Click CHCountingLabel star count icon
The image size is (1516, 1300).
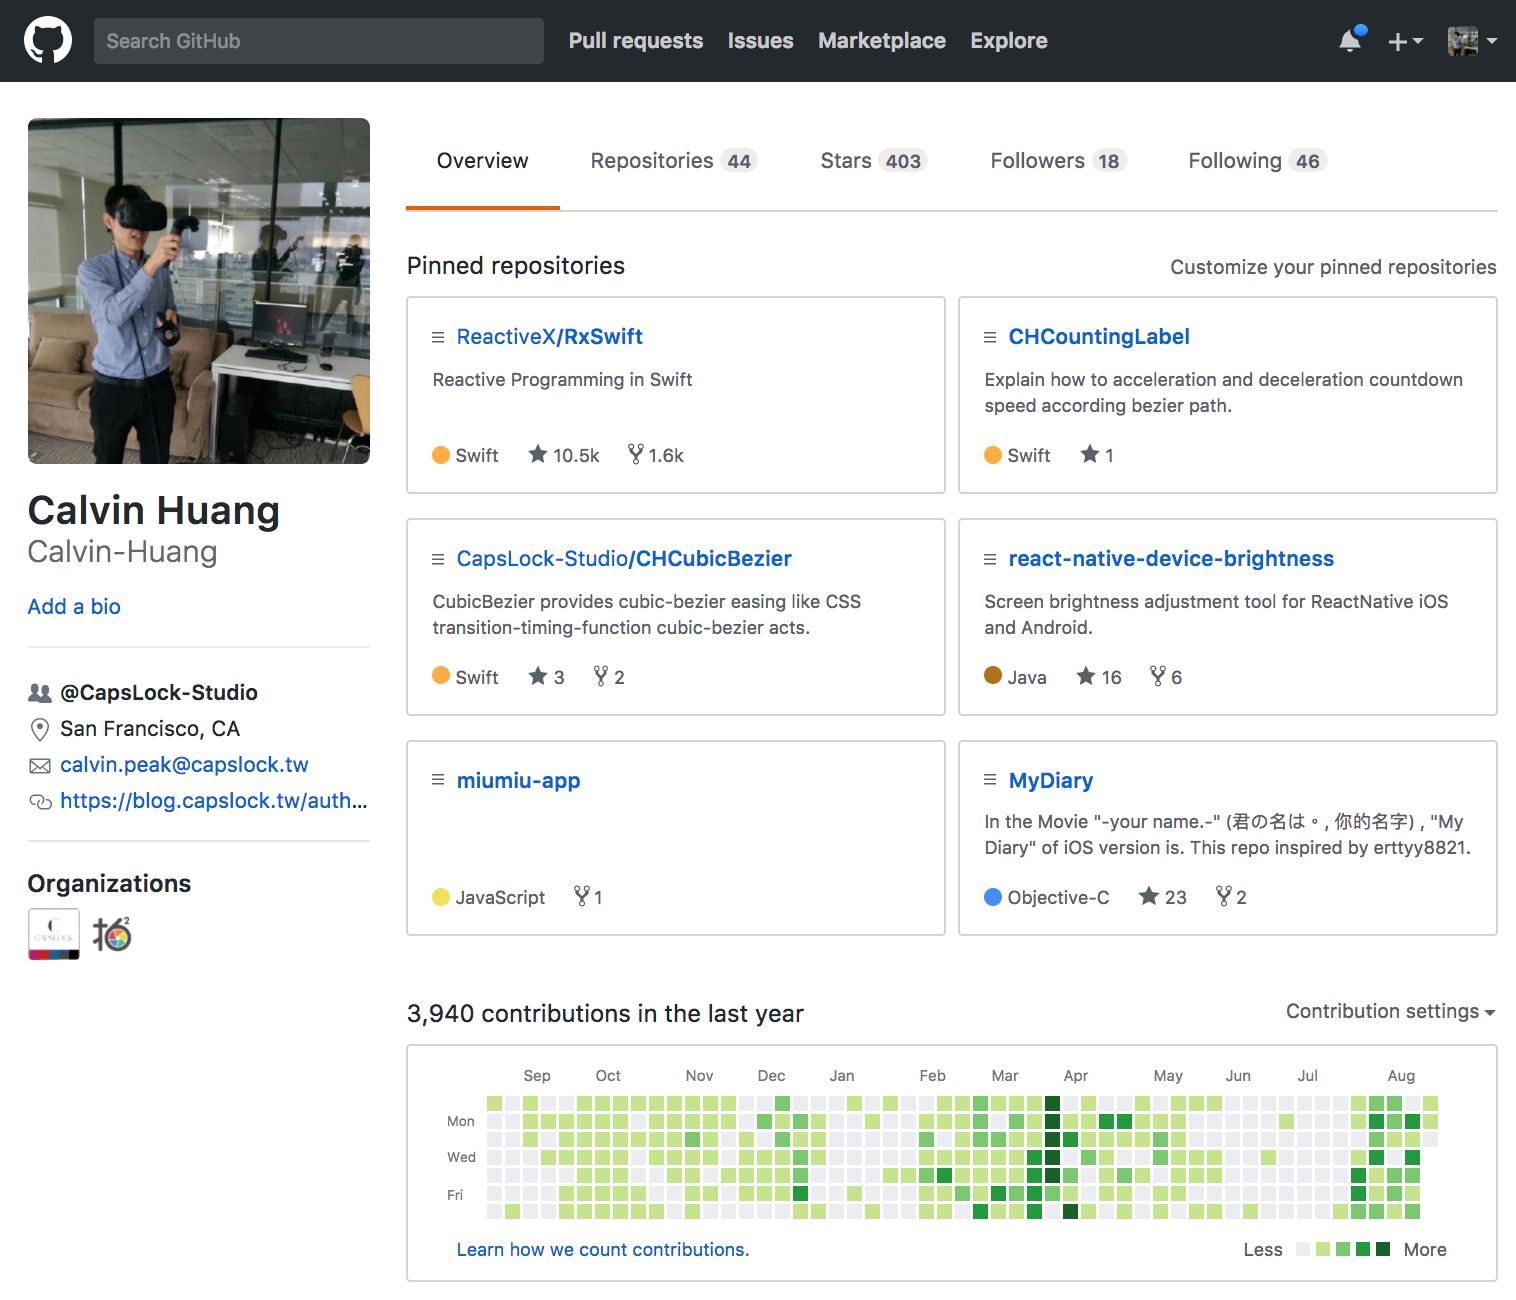pyautogui.click(x=1090, y=454)
